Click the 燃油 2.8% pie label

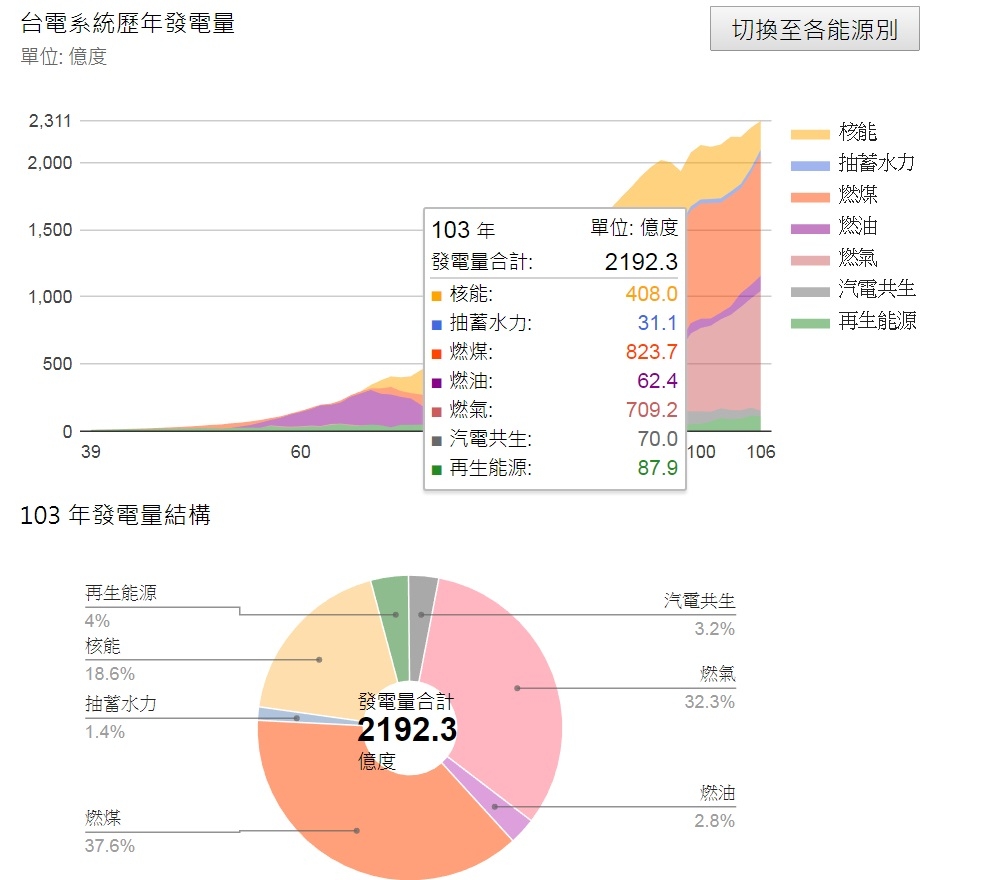715,807
